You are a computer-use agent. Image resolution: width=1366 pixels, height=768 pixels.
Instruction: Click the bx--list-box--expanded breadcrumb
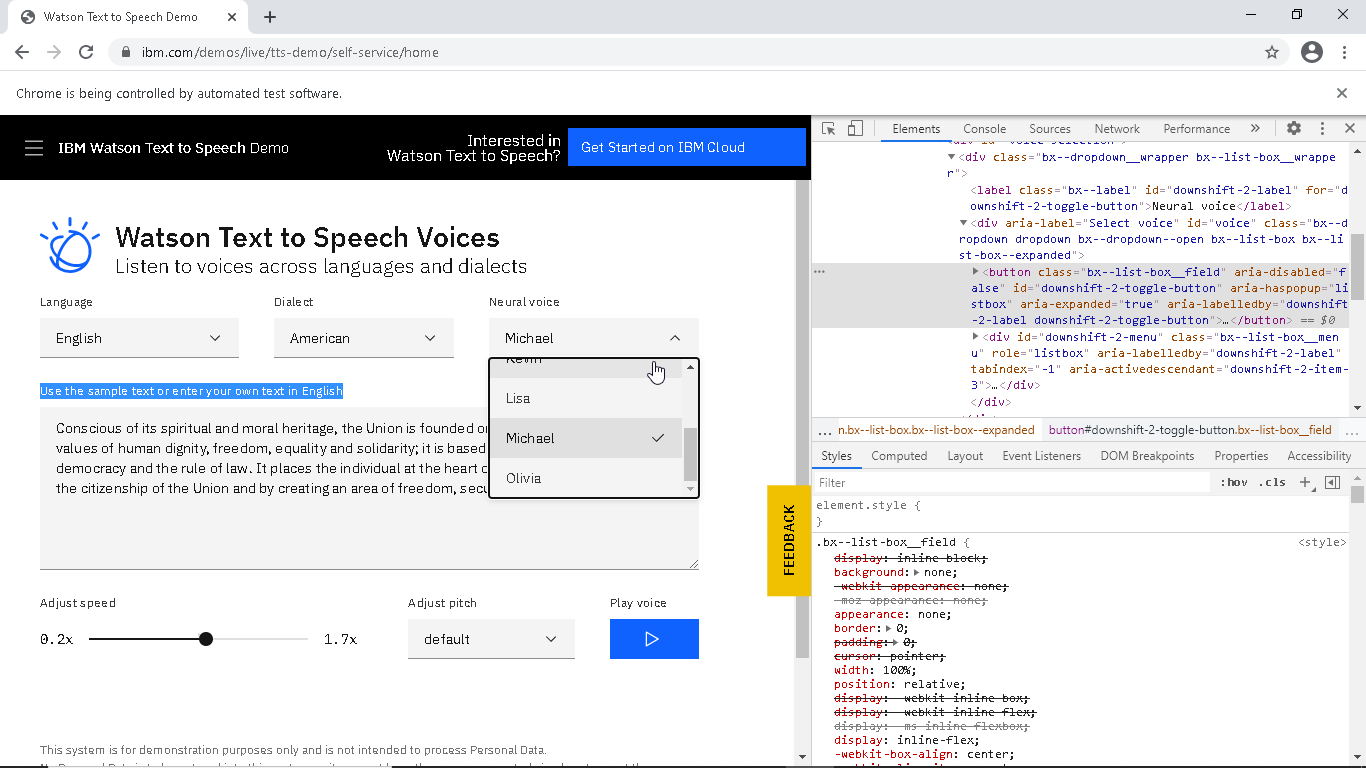(936, 430)
